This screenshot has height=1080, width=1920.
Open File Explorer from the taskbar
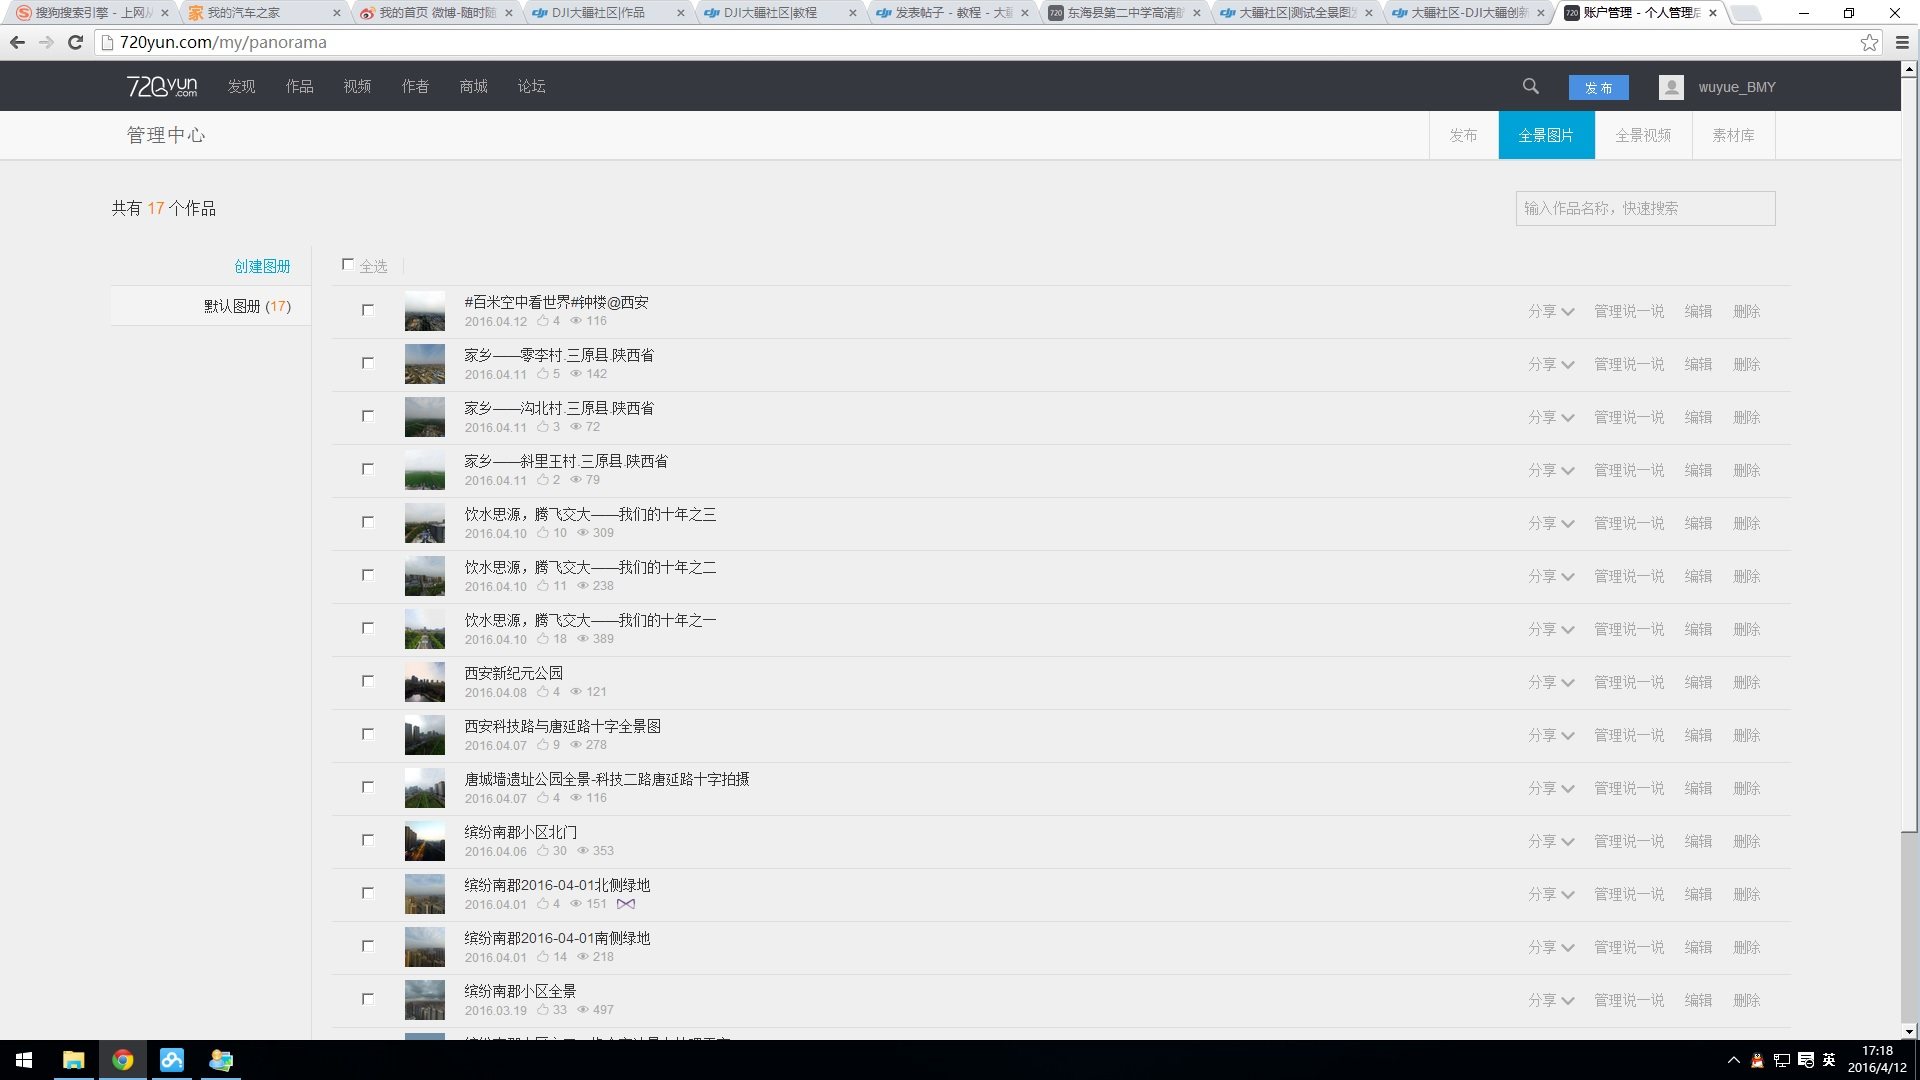coord(73,1060)
